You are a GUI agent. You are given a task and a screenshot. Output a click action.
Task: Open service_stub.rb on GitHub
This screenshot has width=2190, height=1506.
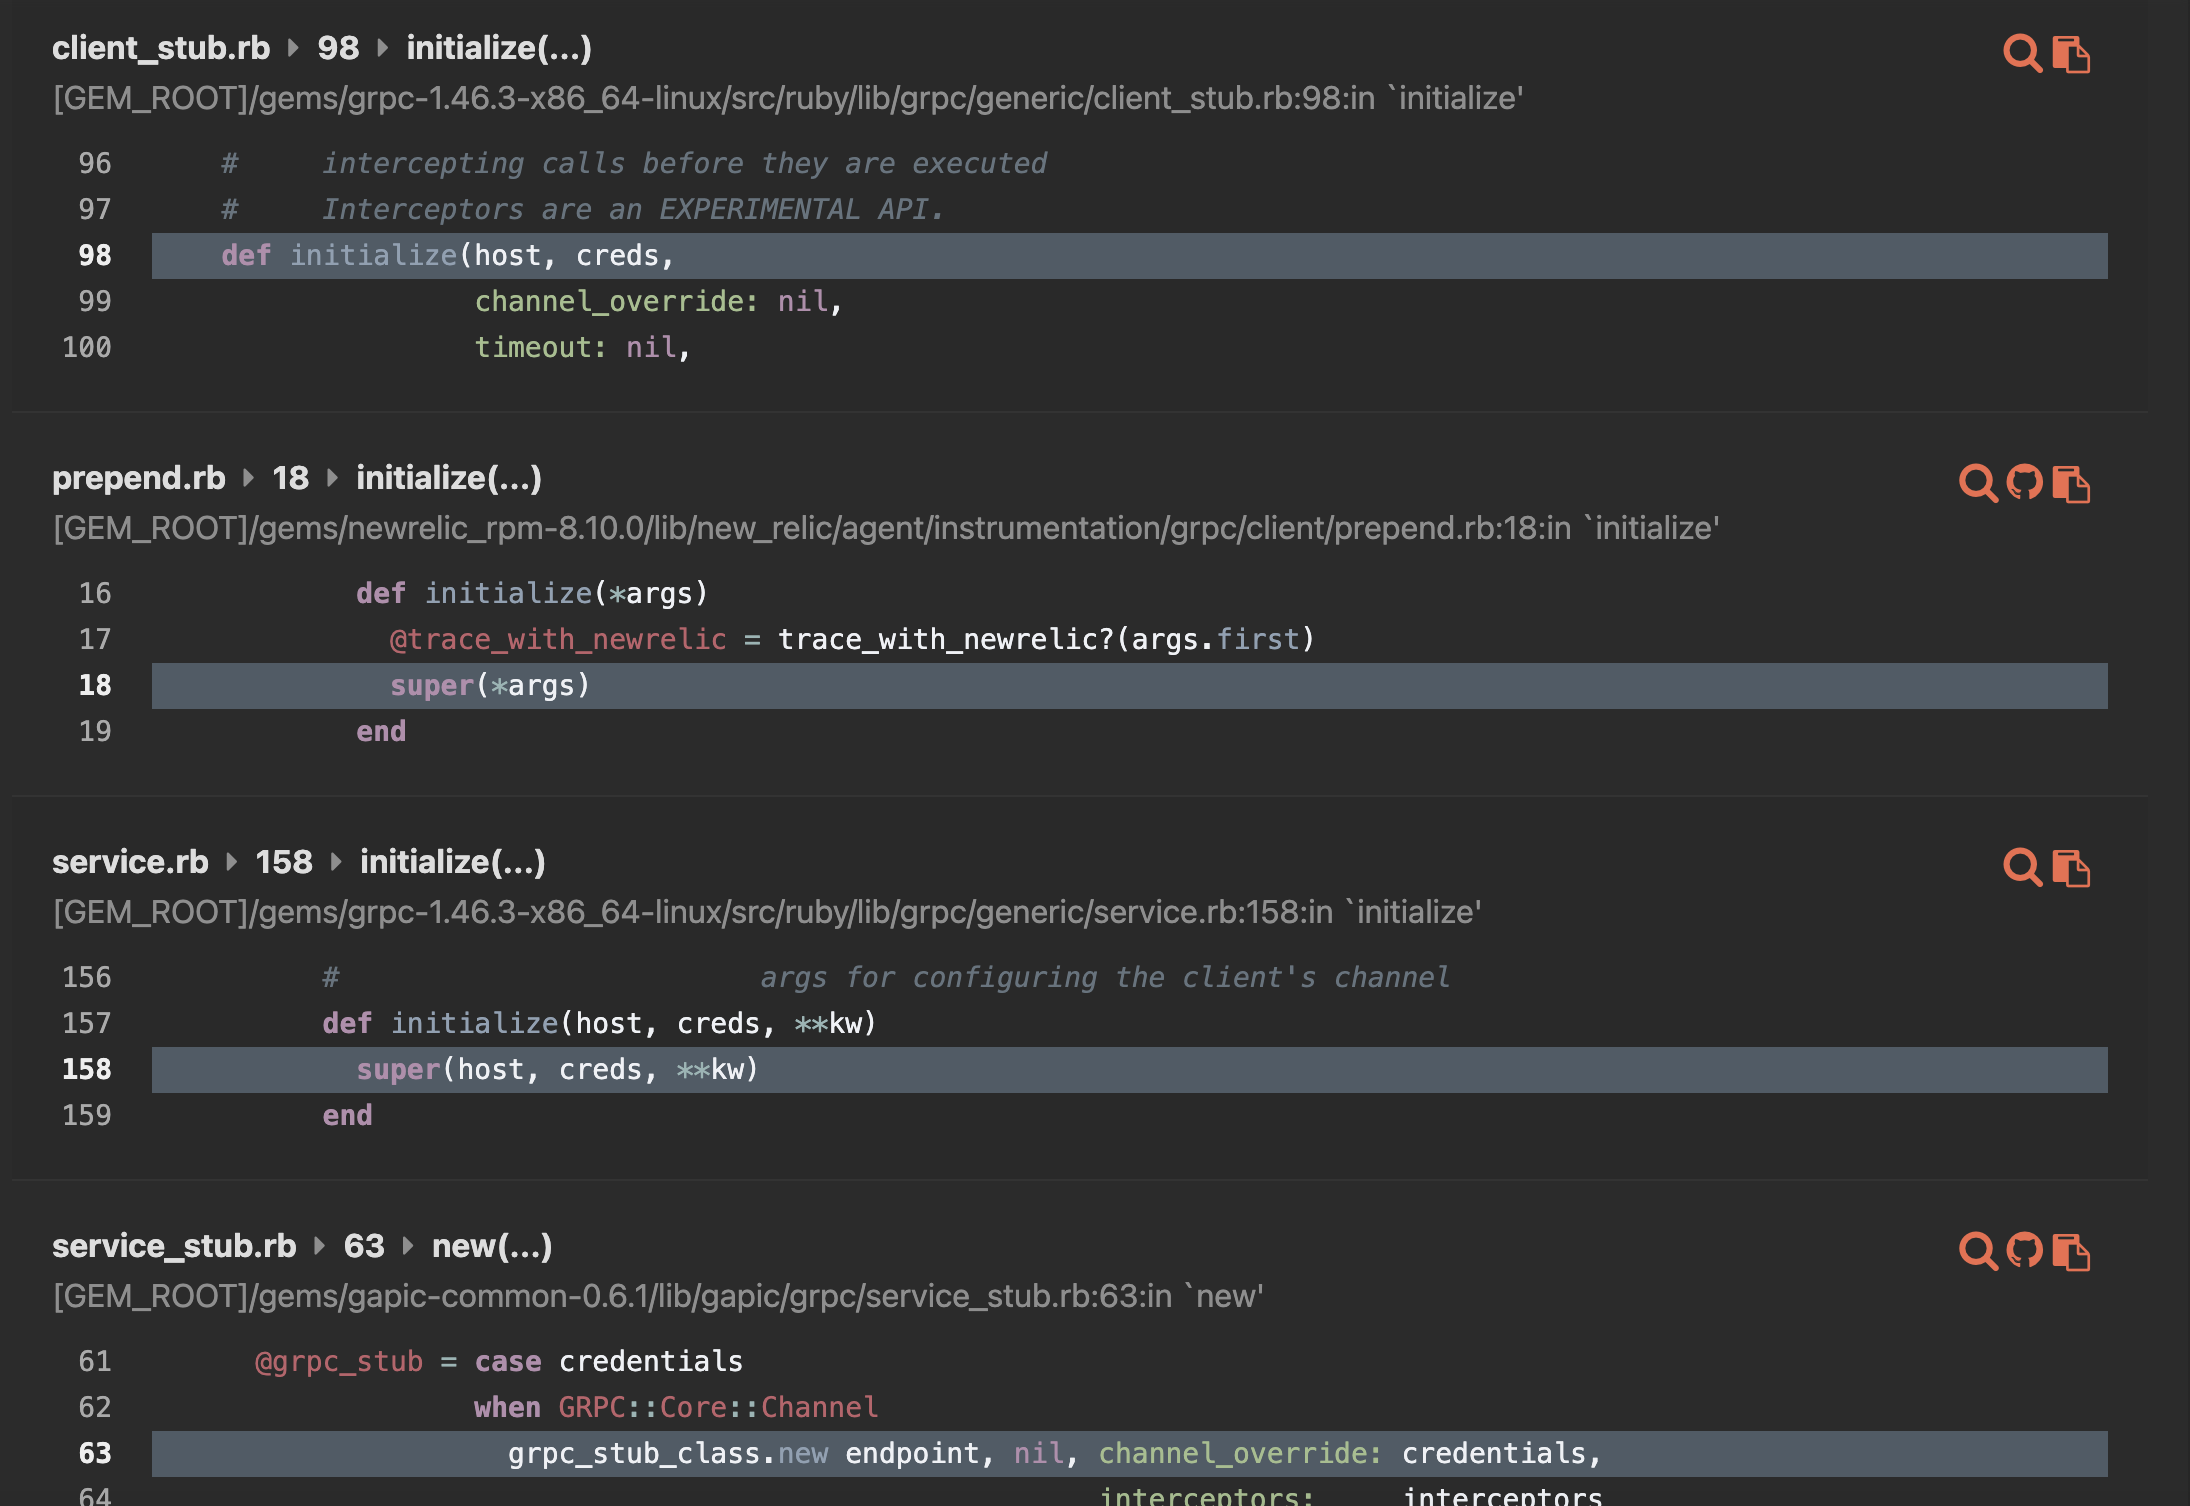coord(2025,1252)
